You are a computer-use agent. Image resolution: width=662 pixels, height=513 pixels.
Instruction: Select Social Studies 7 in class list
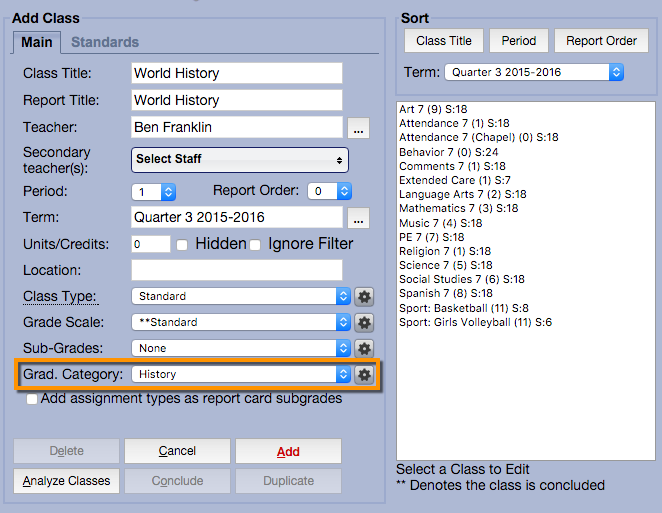point(461,280)
